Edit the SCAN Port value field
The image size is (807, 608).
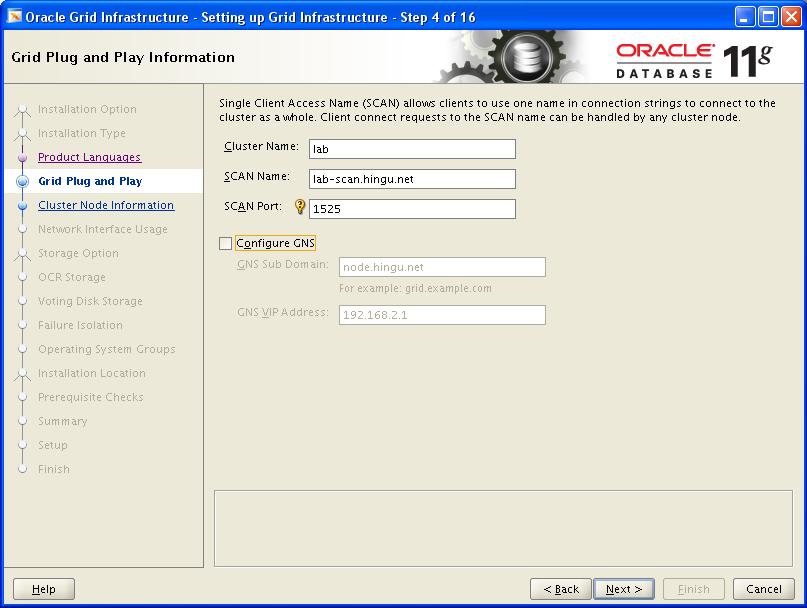click(x=411, y=209)
